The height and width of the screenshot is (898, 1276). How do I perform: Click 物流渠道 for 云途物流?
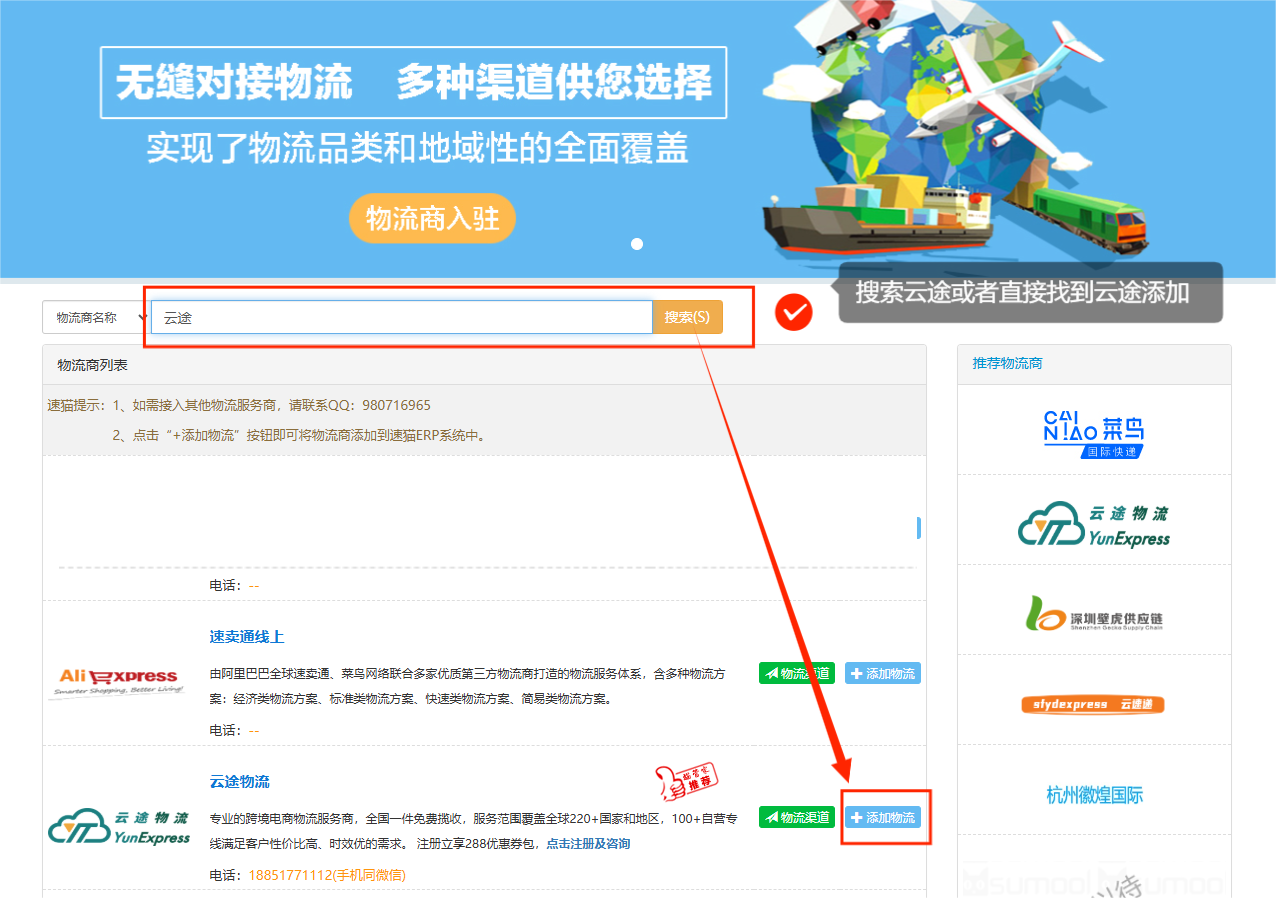(x=796, y=817)
